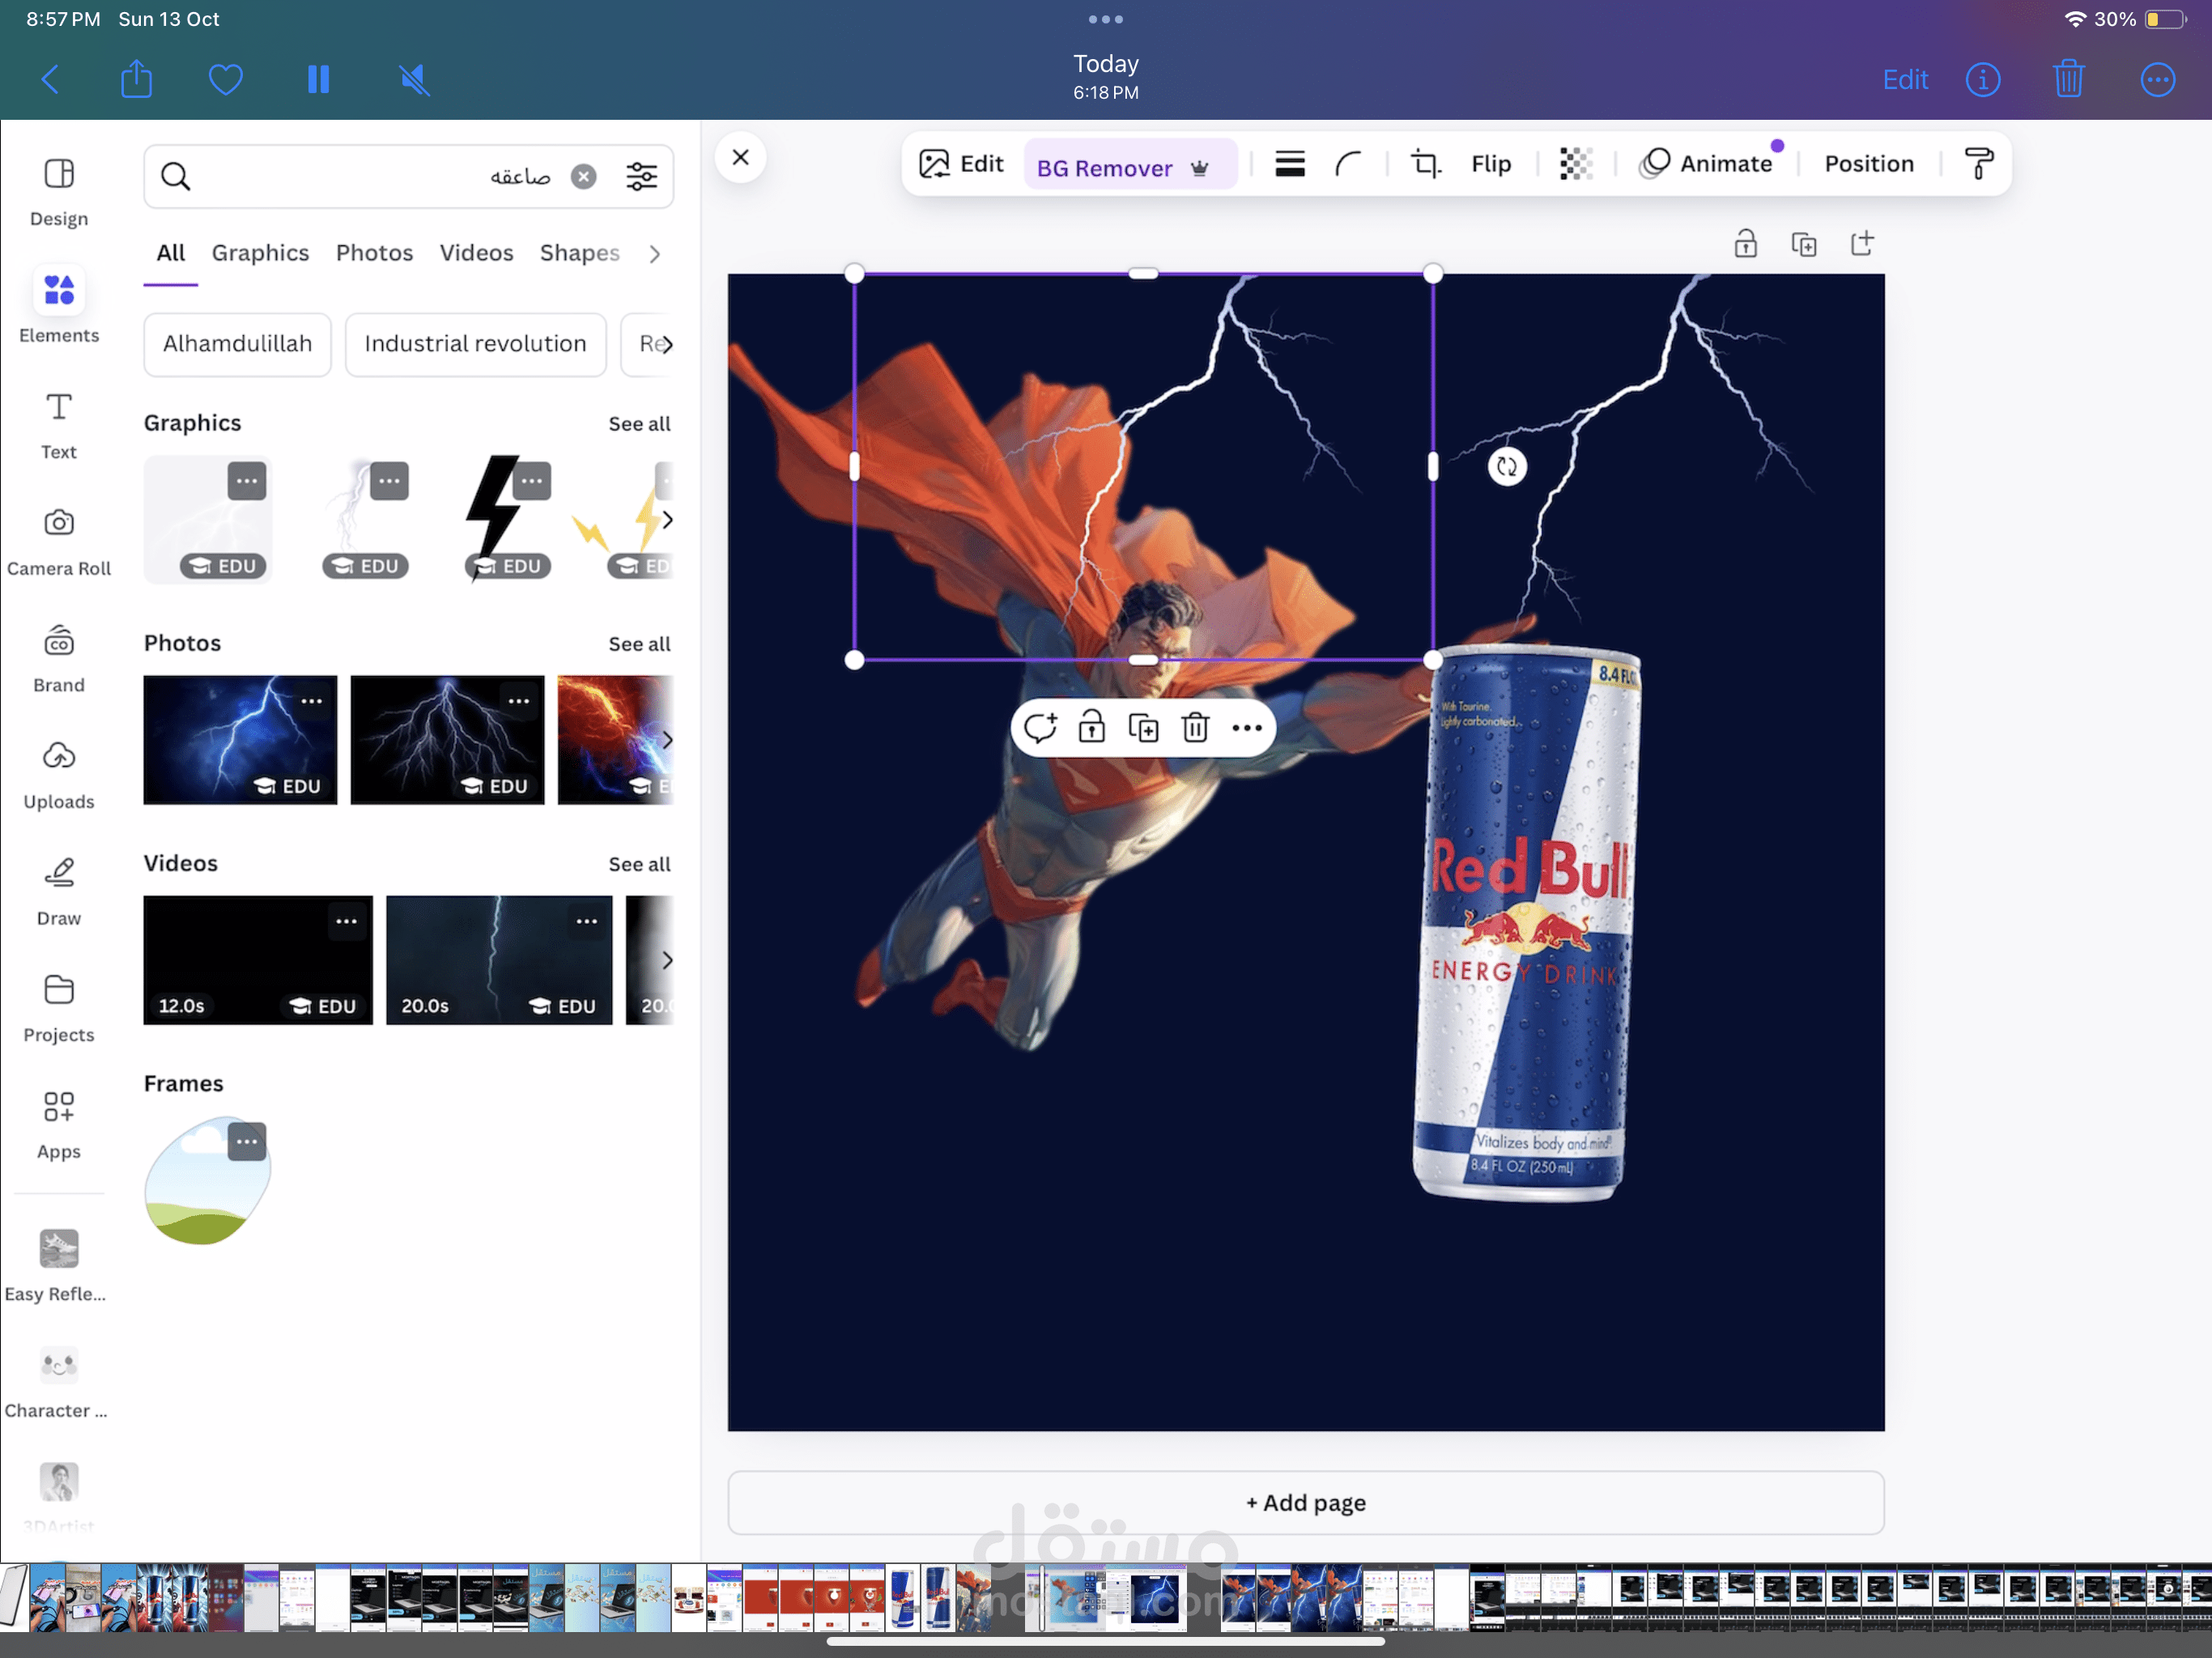Viewport: 2212px width, 1658px height.
Task: Click the Add page button
Action: click(x=1305, y=1502)
